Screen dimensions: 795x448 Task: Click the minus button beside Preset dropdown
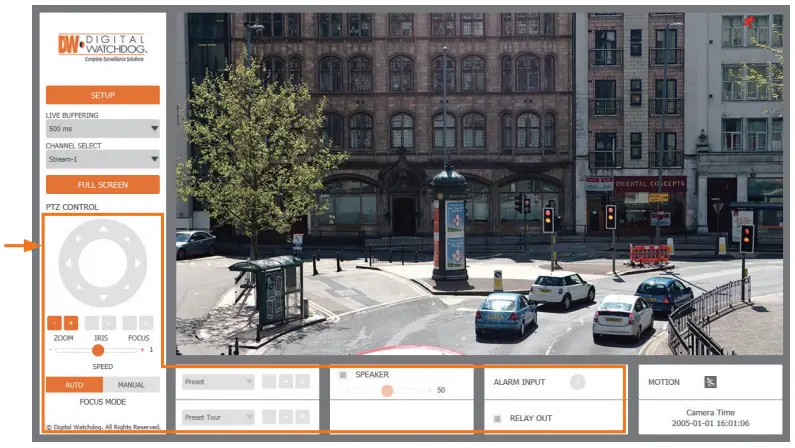pos(269,382)
